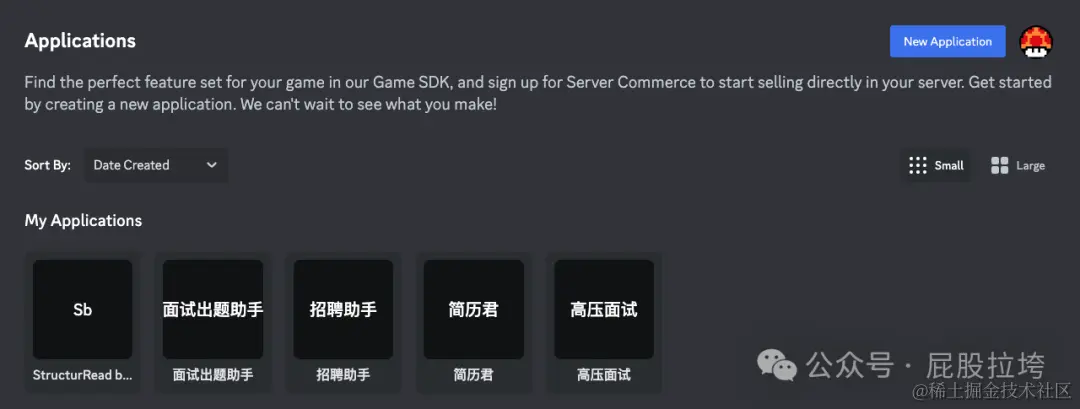Open the 面试出题助手 application icon
This screenshot has width=1080, height=409.
click(x=213, y=309)
